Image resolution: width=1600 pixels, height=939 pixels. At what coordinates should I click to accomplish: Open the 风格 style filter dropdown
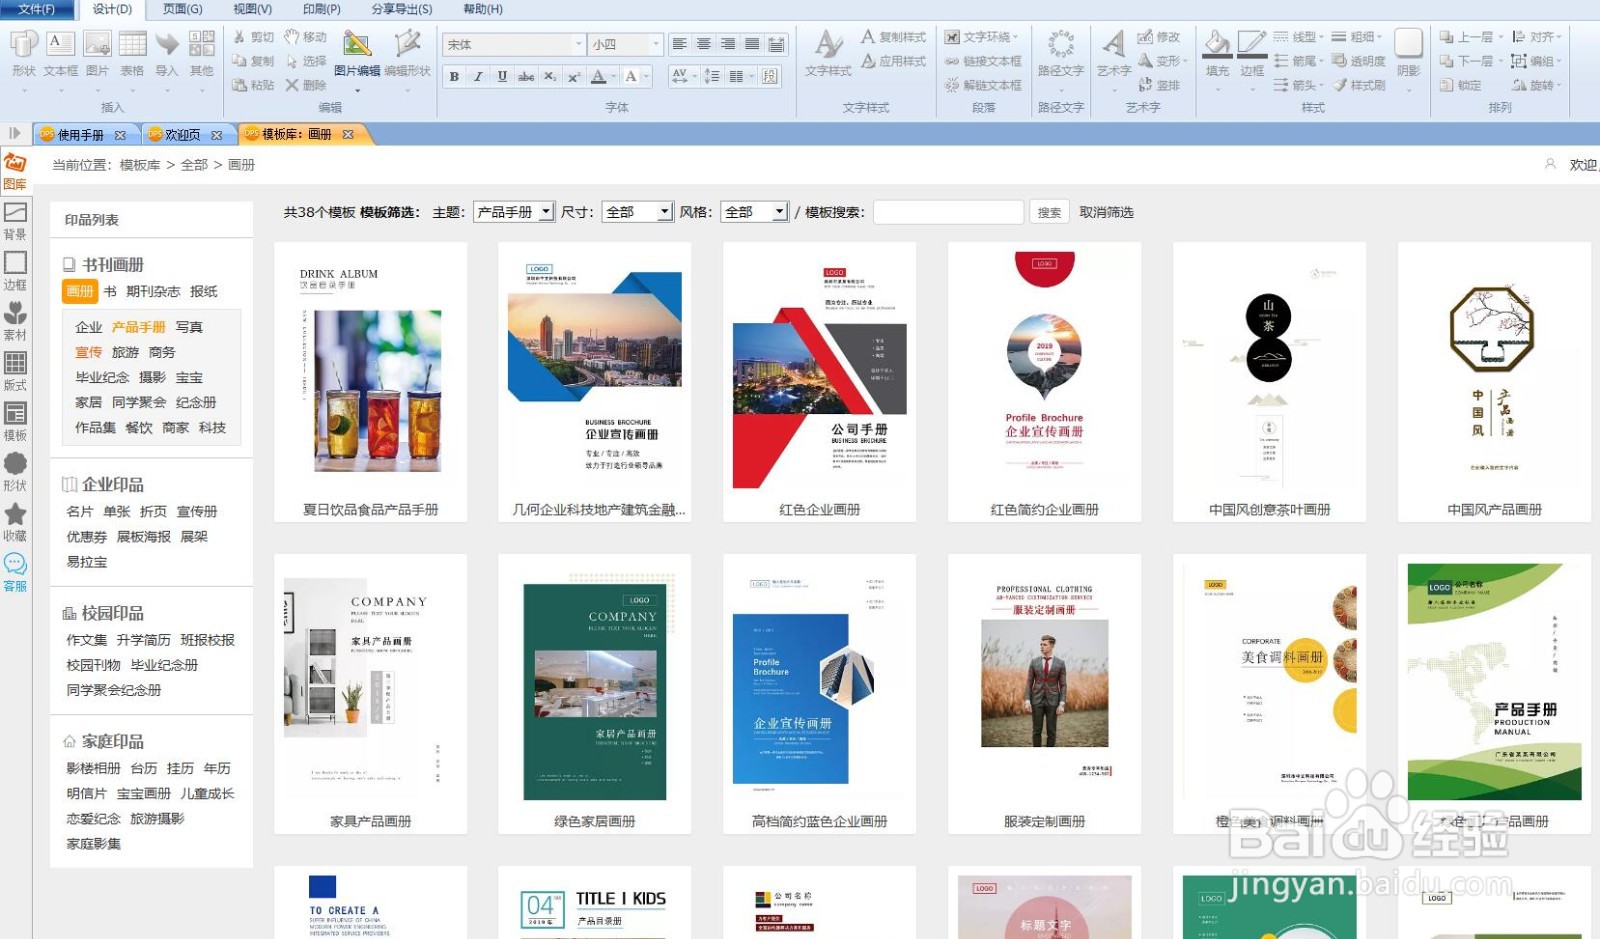[x=755, y=212]
